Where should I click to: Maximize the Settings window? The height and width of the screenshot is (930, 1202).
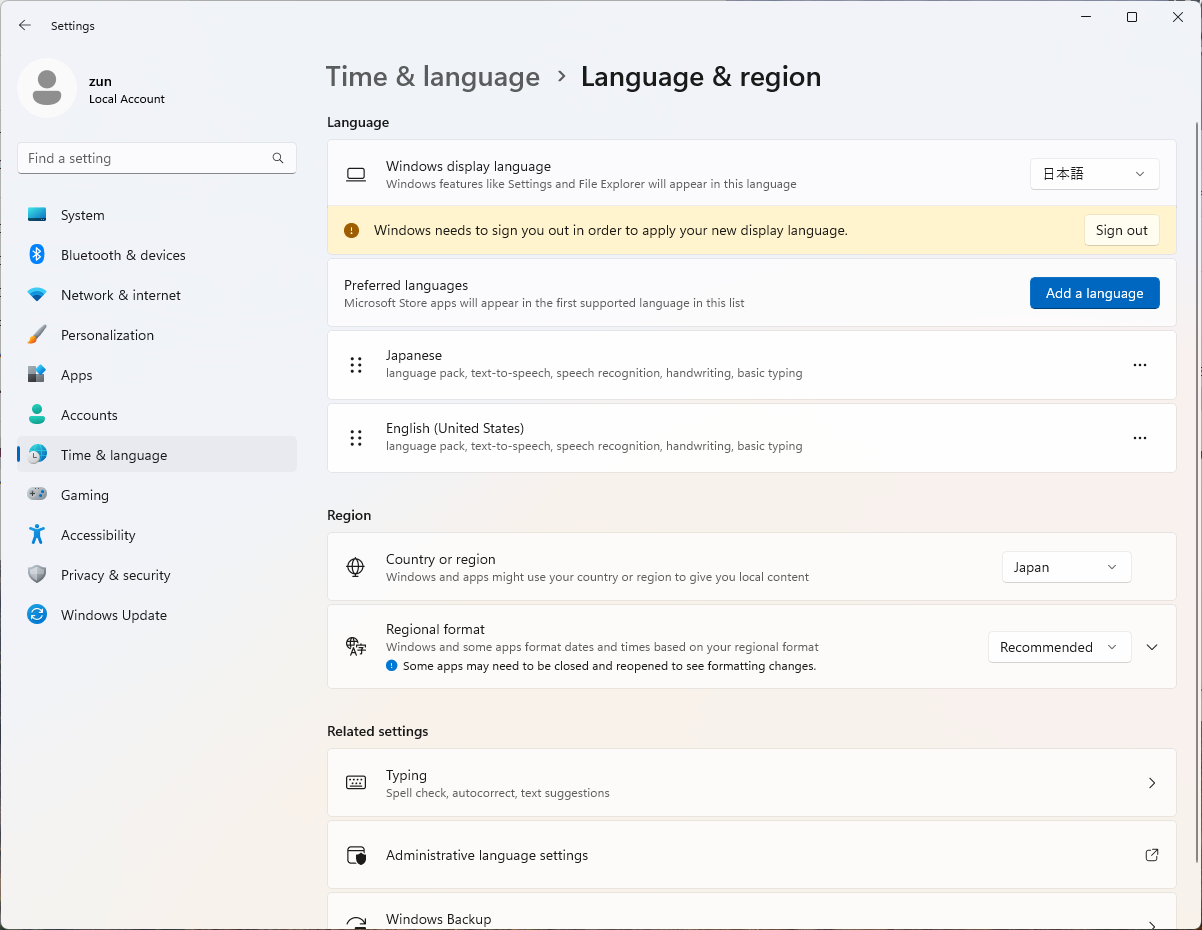click(x=1132, y=17)
